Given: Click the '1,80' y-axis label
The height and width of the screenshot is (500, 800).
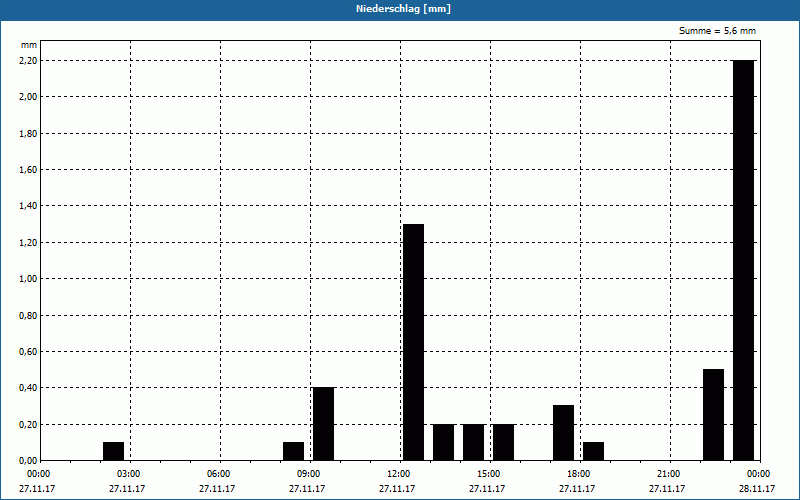Looking at the screenshot, I should (x=28, y=134).
